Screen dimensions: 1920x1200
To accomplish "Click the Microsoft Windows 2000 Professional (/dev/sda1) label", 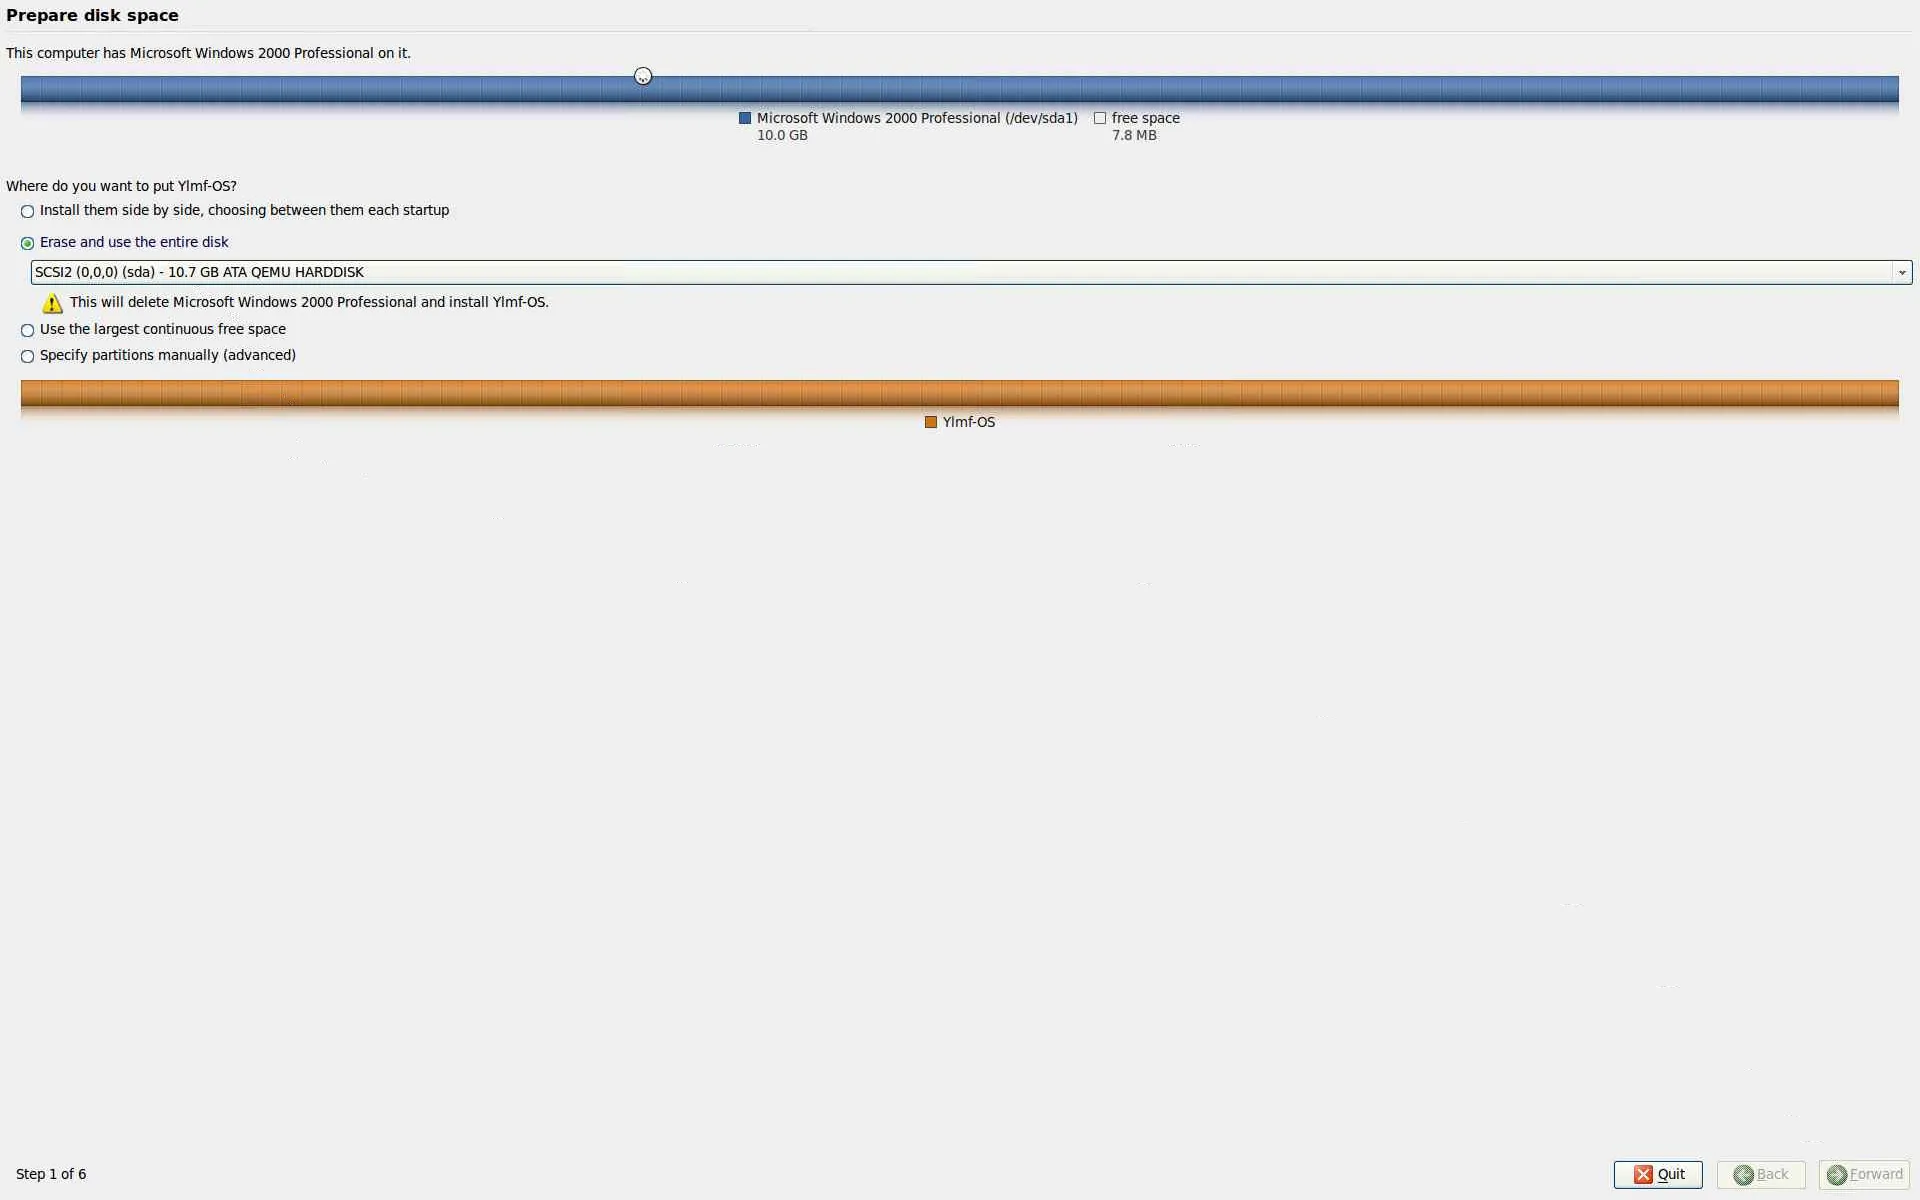I will coord(917,118).
